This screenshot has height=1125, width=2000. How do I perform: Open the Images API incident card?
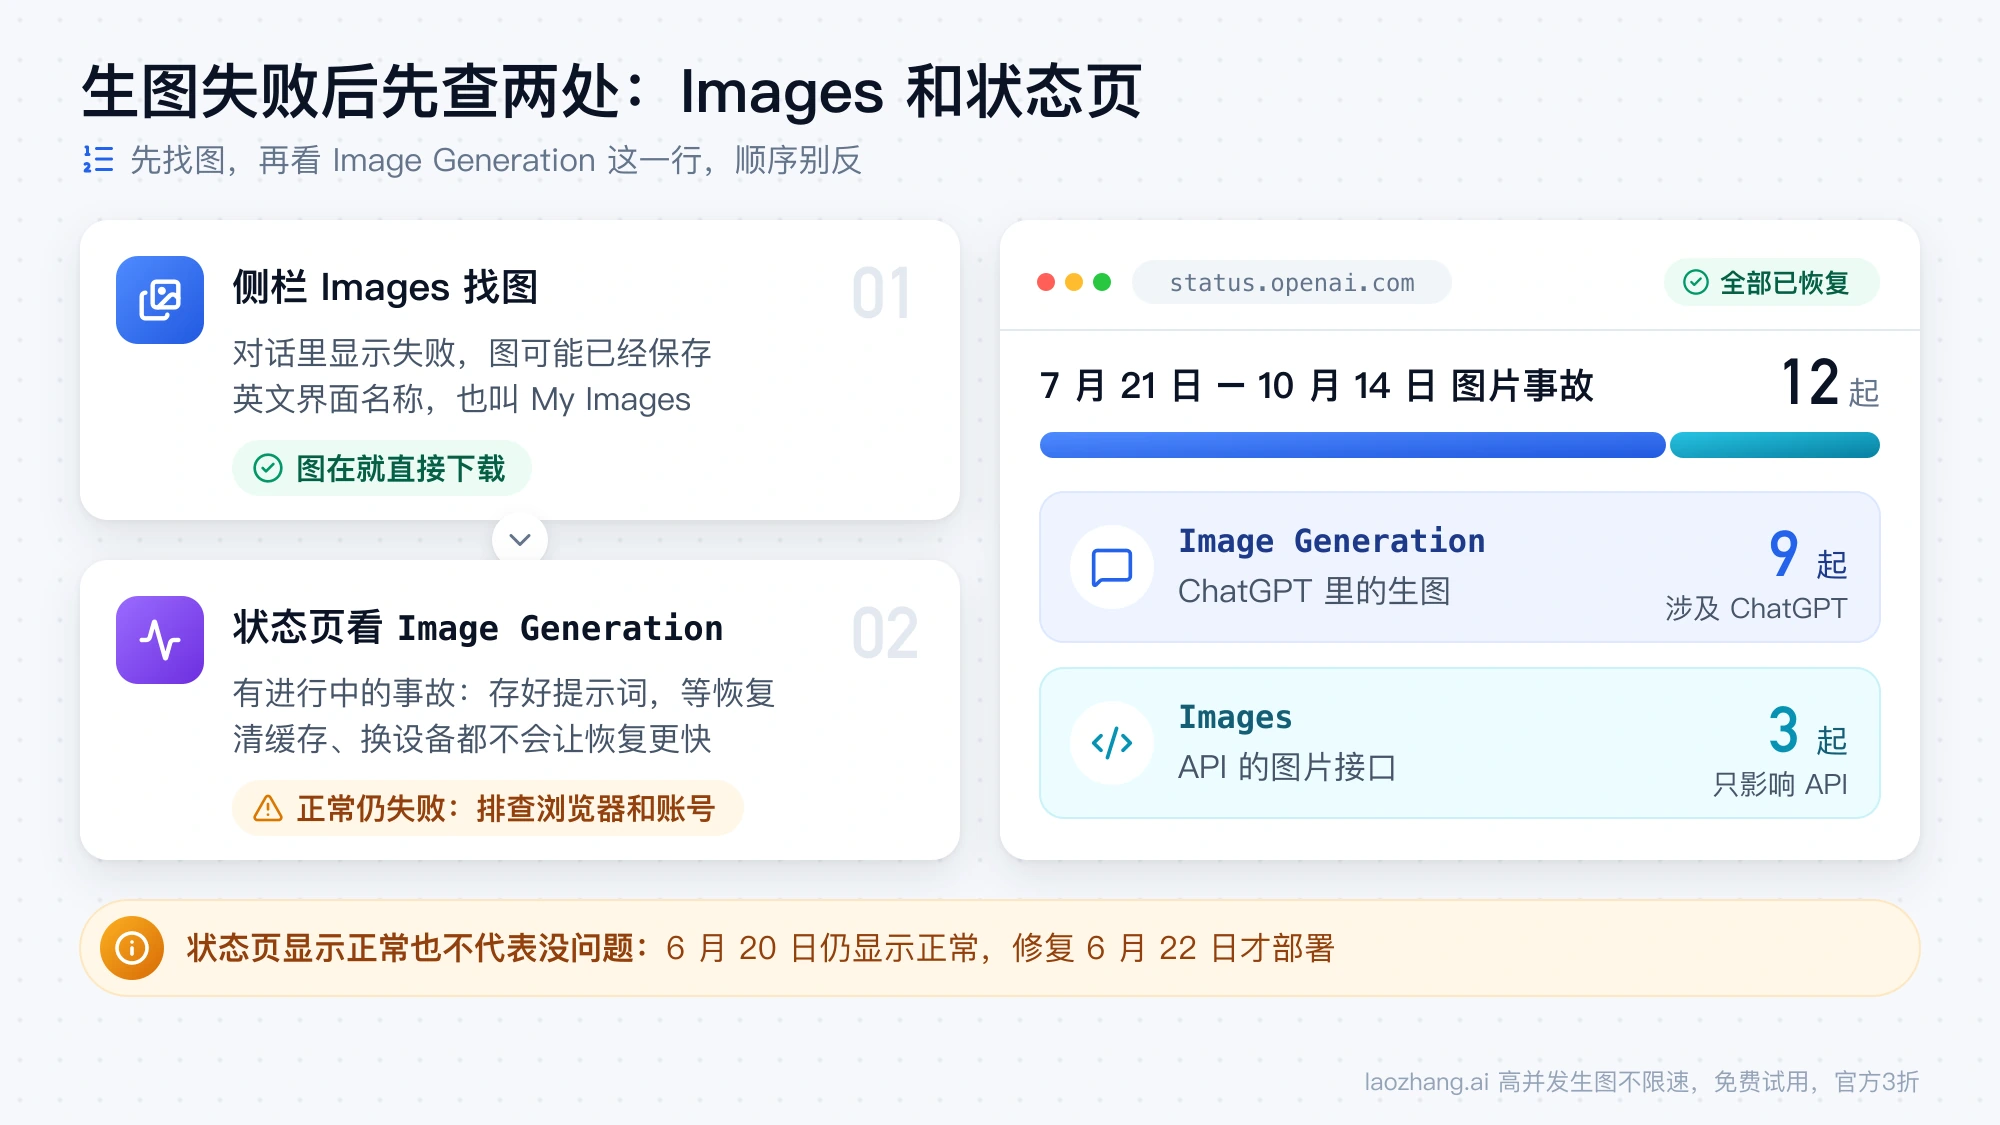click(x=1460, y=743)
